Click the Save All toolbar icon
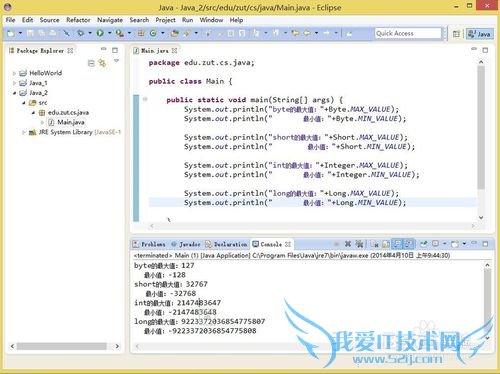 coord(41,33)
